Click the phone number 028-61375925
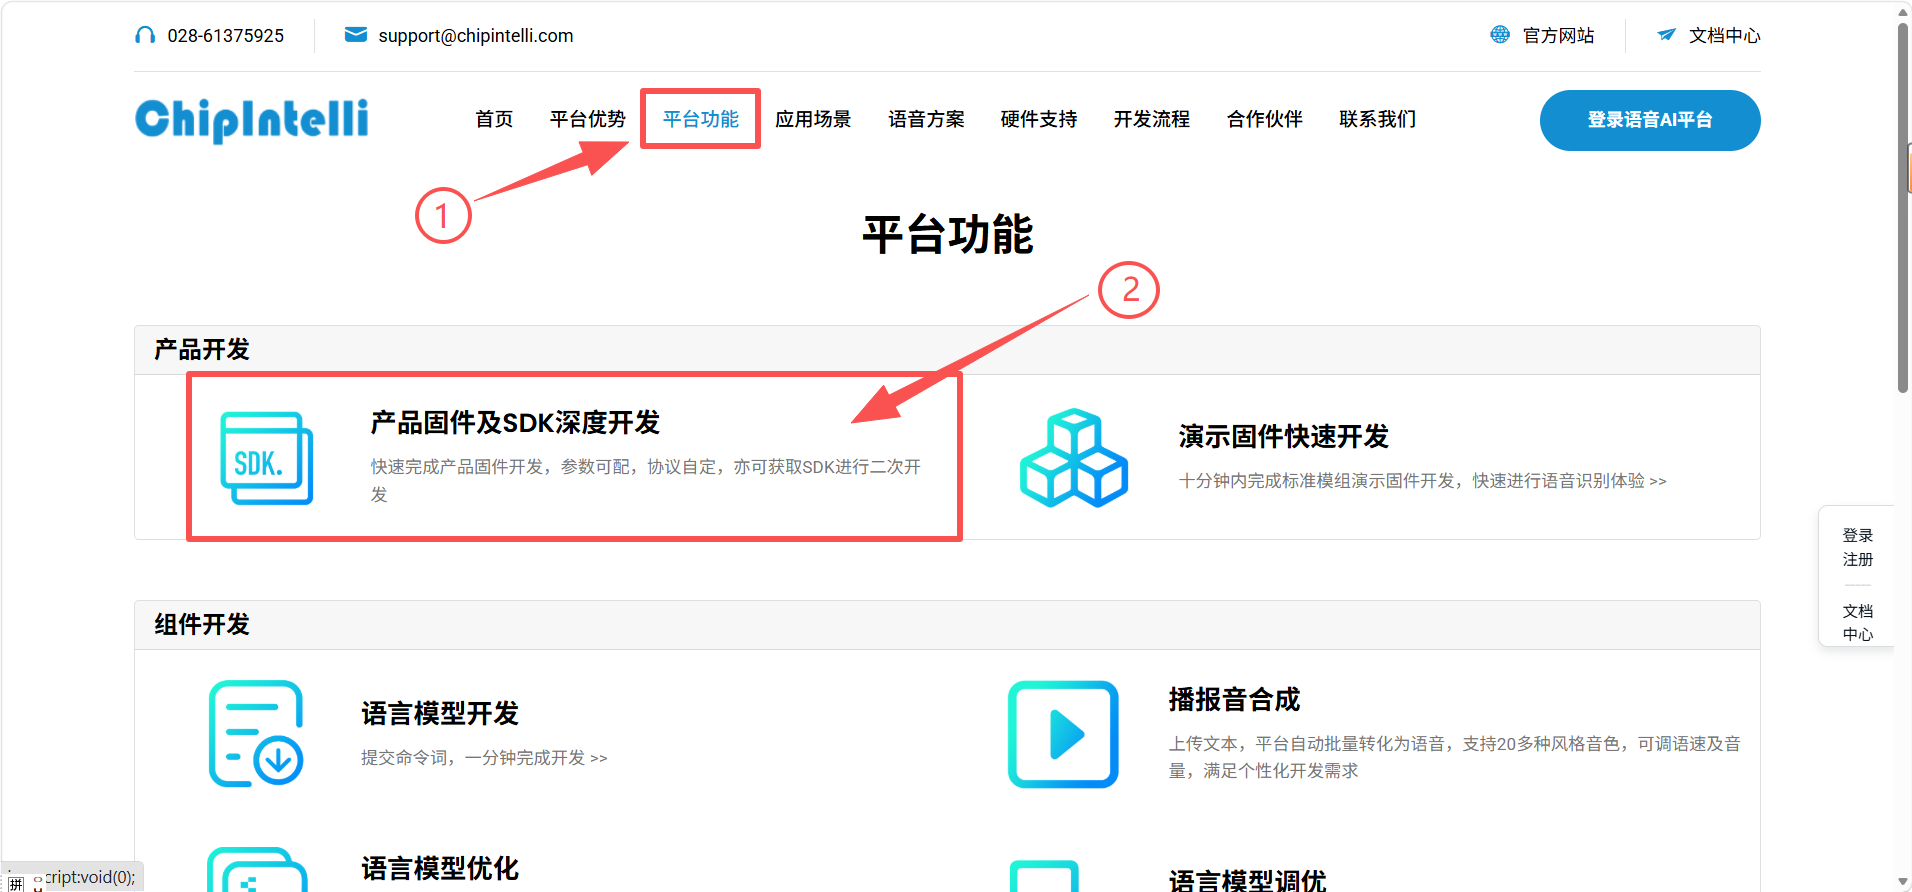The width and height of the screenshot is (1912, 892). tap(226, 35)
